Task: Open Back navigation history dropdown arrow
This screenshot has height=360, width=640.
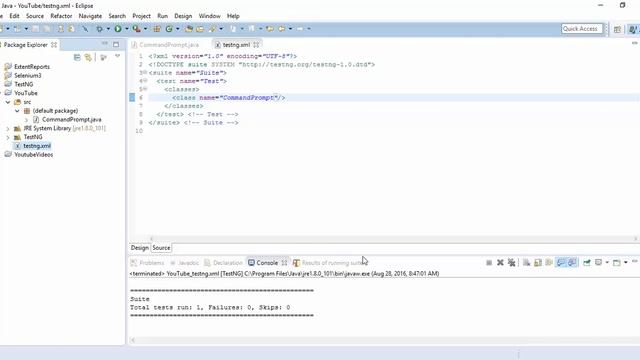Action: tap(290, 29)
